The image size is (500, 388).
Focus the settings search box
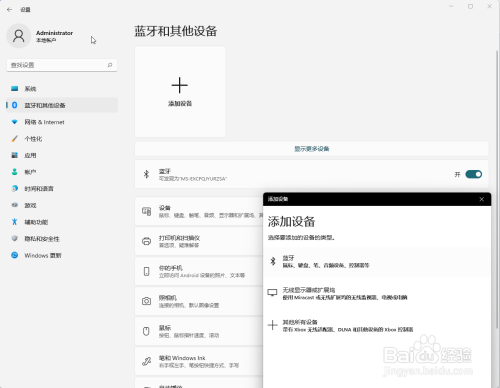tap(62, 65)
